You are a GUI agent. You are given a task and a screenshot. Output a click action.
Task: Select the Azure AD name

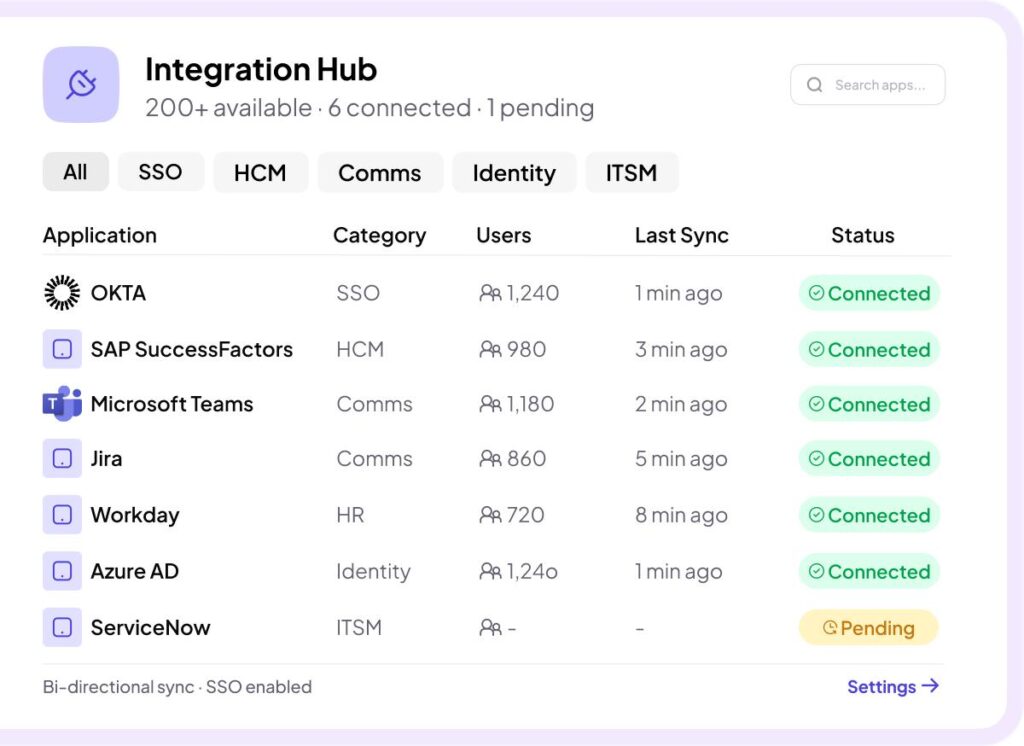click(135, 571)
